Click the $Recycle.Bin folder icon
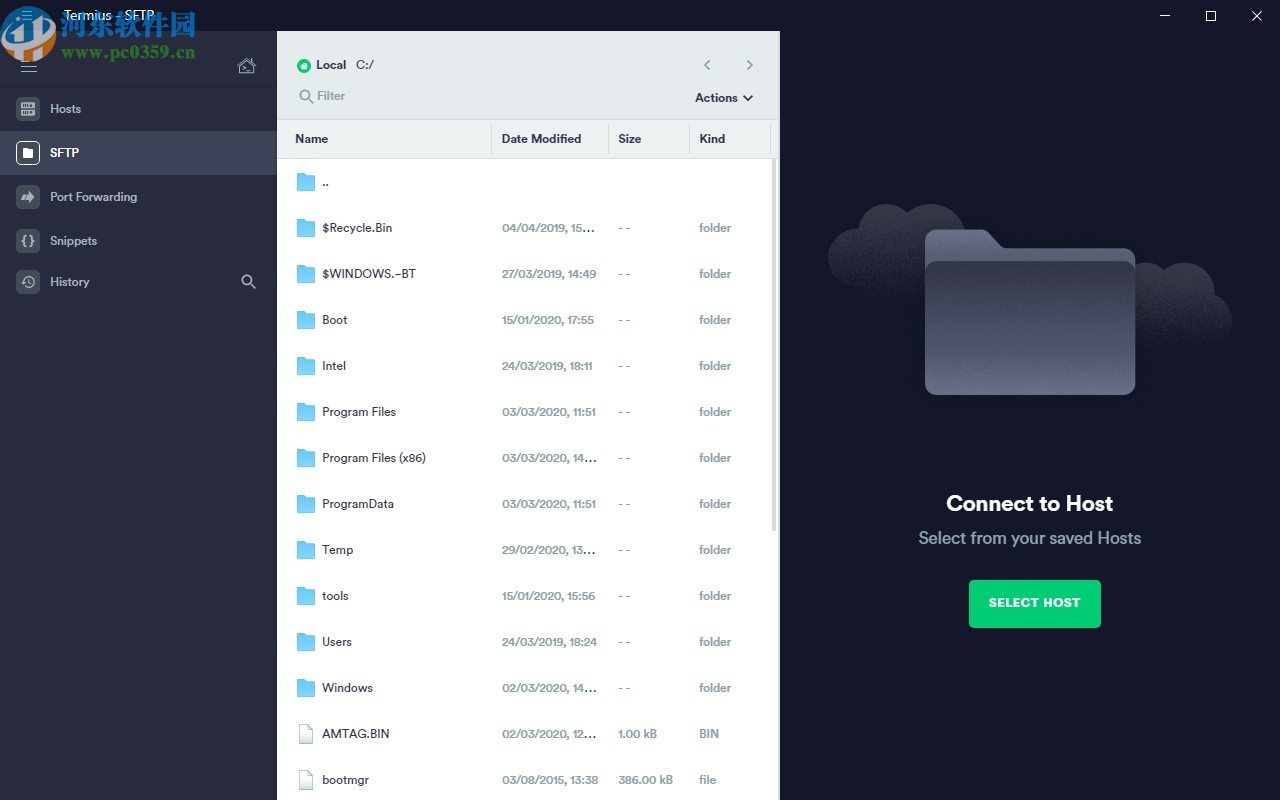Viewport: 1280px width, 800px height. point(306,228)
